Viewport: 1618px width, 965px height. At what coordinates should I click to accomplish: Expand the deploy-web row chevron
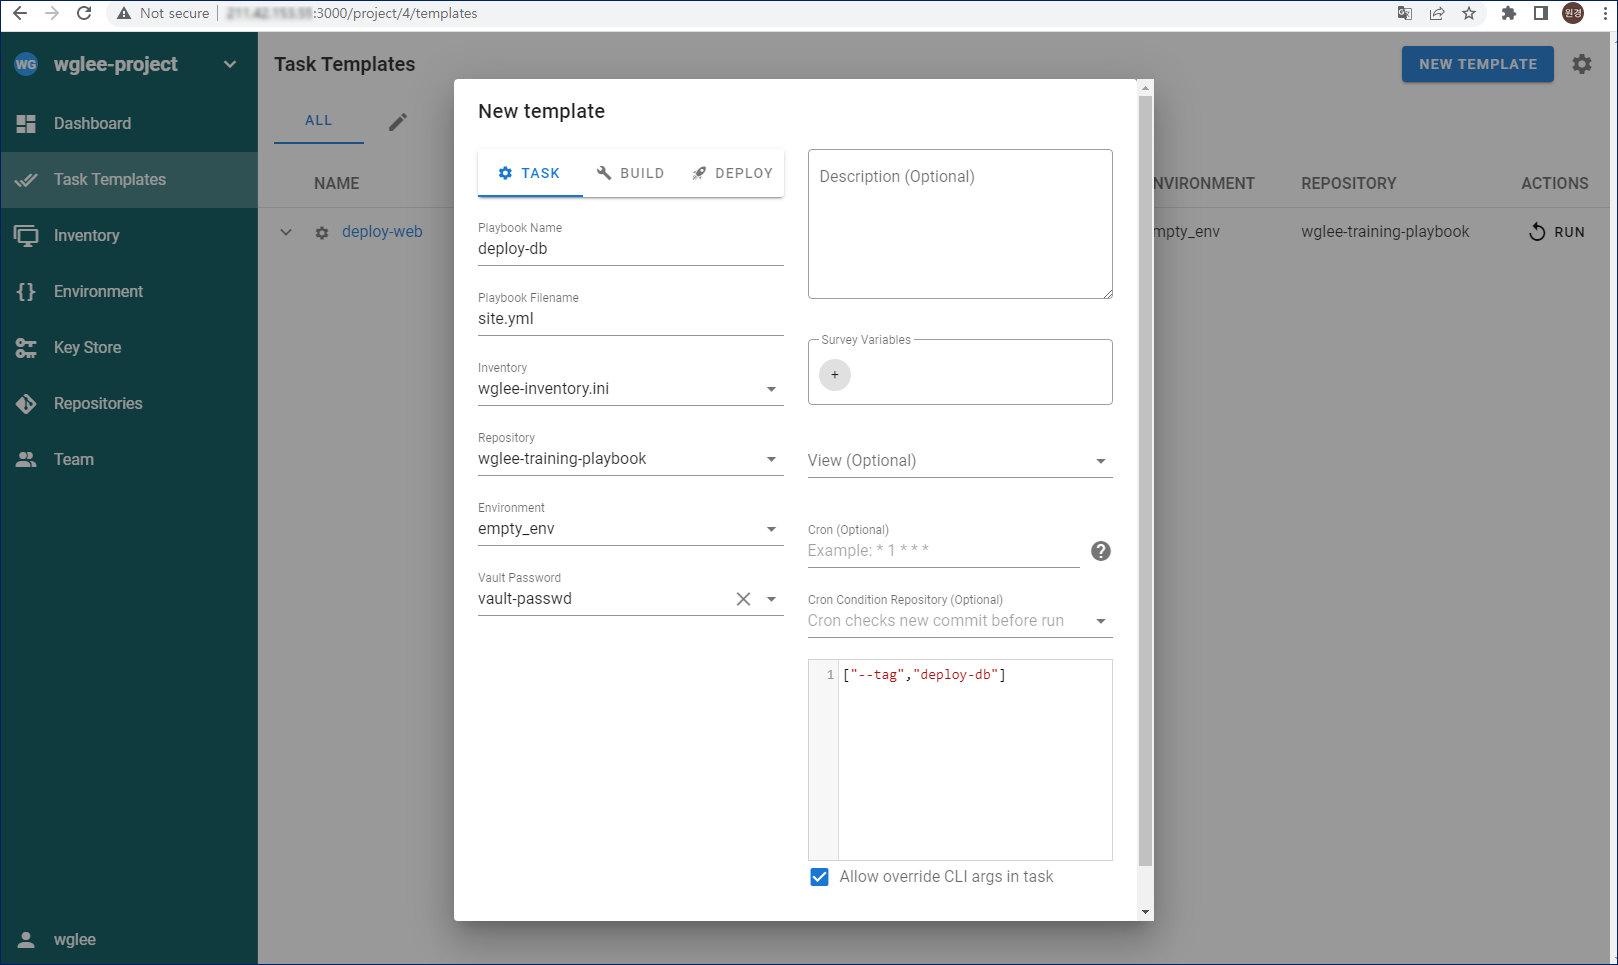click(286, 232)
